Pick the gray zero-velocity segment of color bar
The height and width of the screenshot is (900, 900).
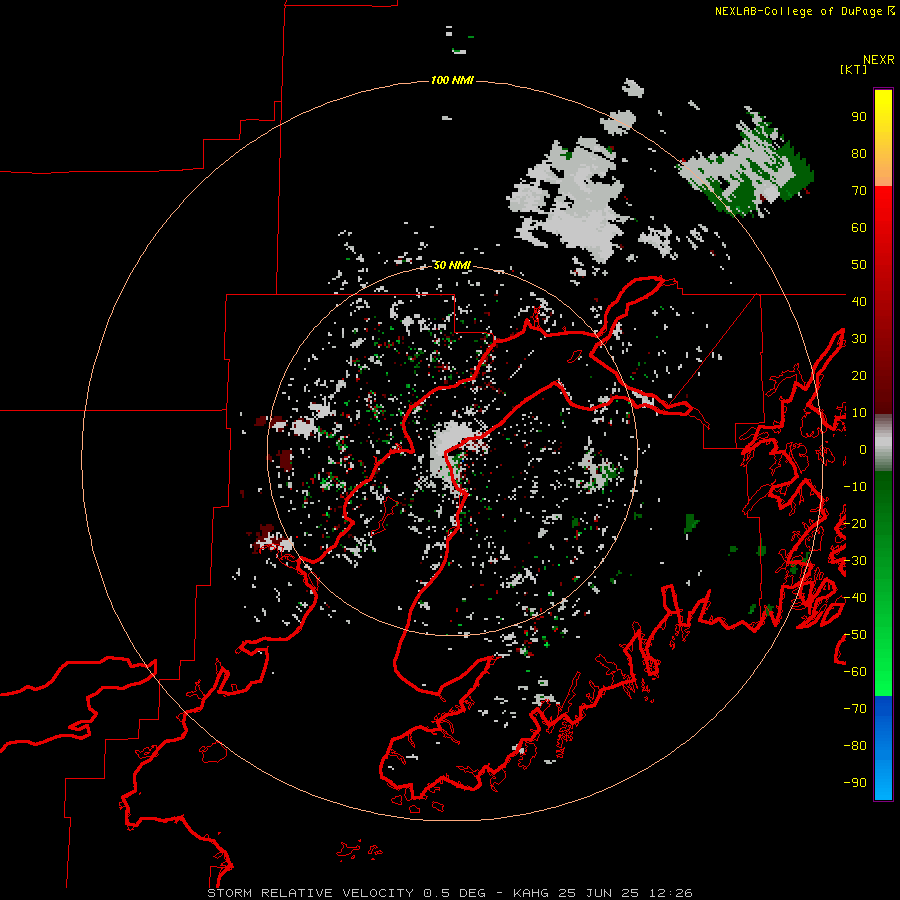(x=883, y=443)
